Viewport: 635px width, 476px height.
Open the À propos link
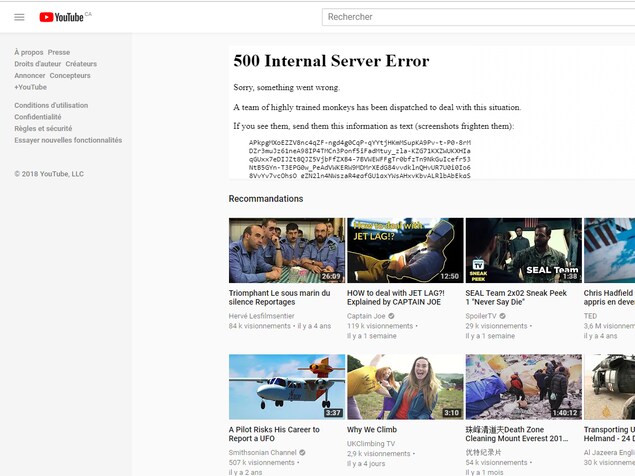coord(28,52)
